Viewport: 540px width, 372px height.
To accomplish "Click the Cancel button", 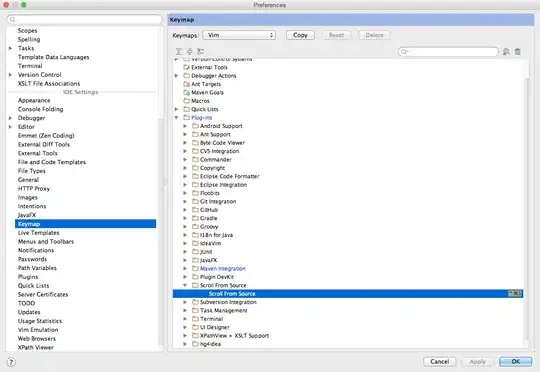I will [x=439, y=361].
